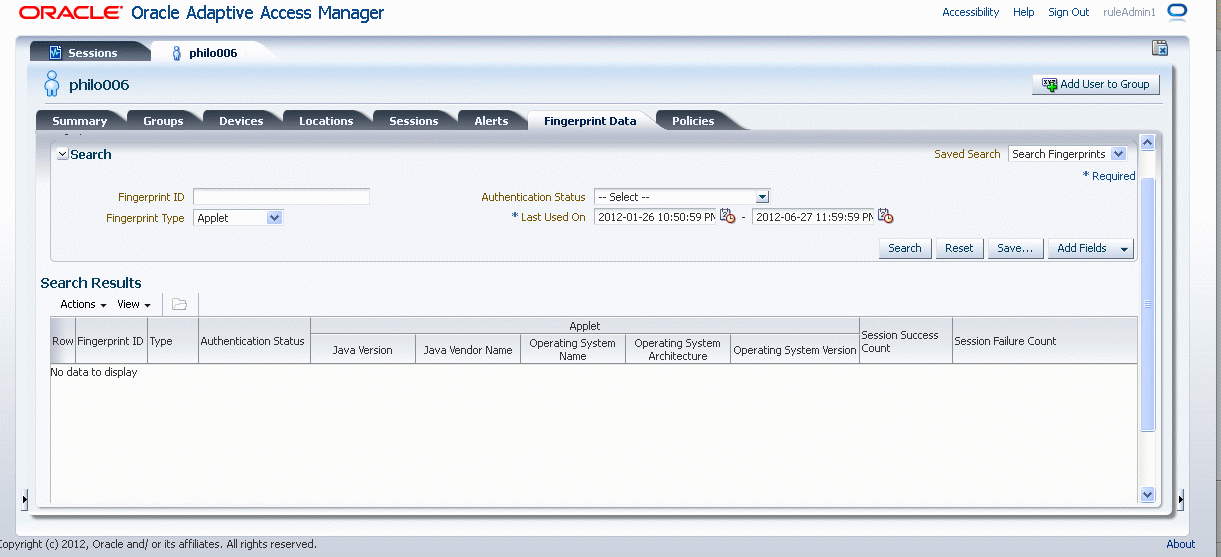1221x557 pixels.
Task: Click the Last Used On end date field
Action: 813,217
